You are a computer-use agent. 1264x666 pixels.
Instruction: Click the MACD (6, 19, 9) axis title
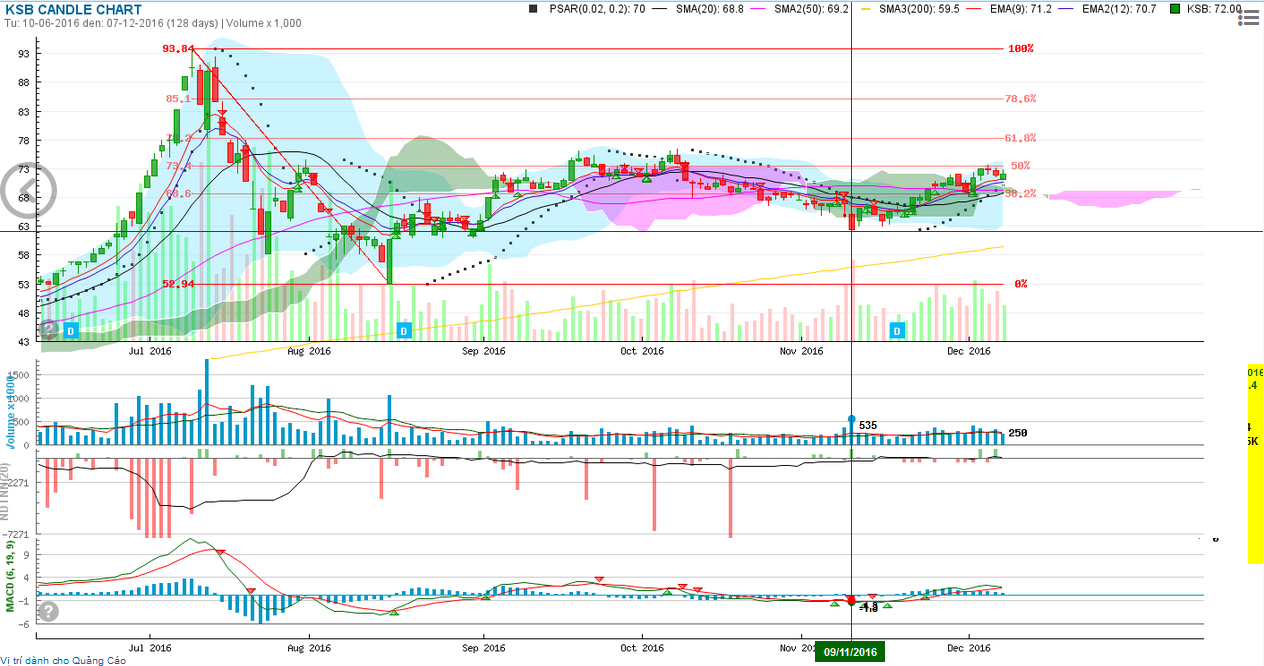tap(10, 577)
